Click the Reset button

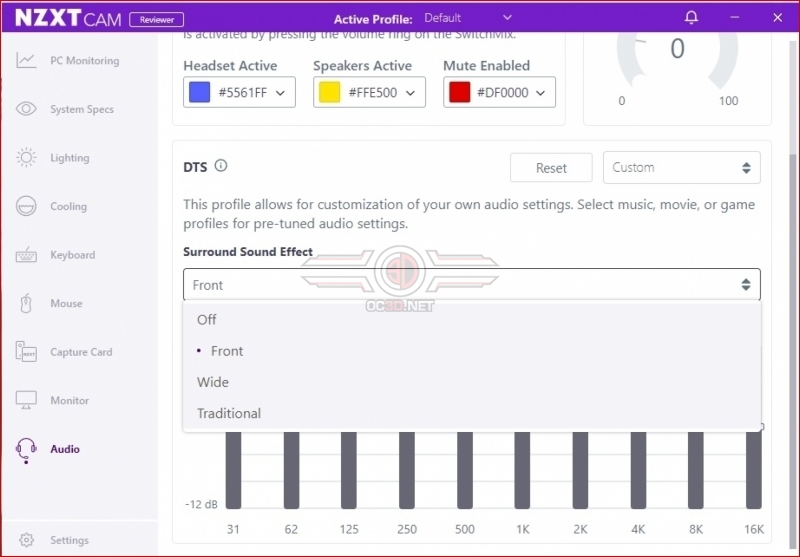pos(551,168)
